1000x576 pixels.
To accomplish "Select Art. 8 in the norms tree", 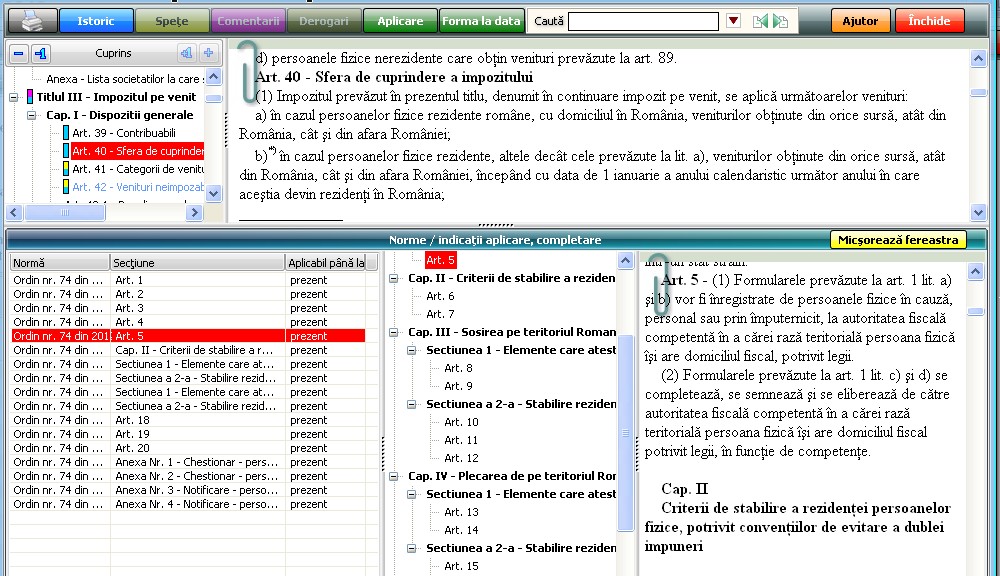I will click(458, 368).
